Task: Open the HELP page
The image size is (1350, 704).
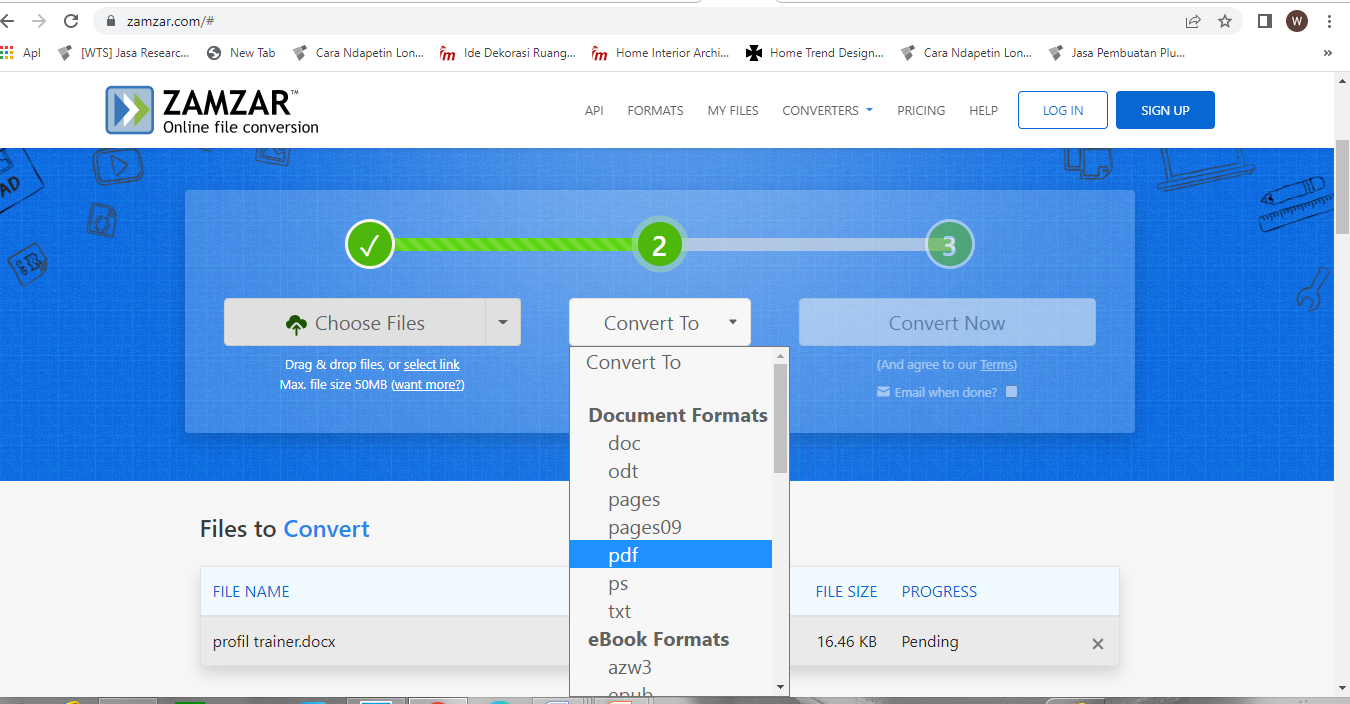Action: [983, 110]
